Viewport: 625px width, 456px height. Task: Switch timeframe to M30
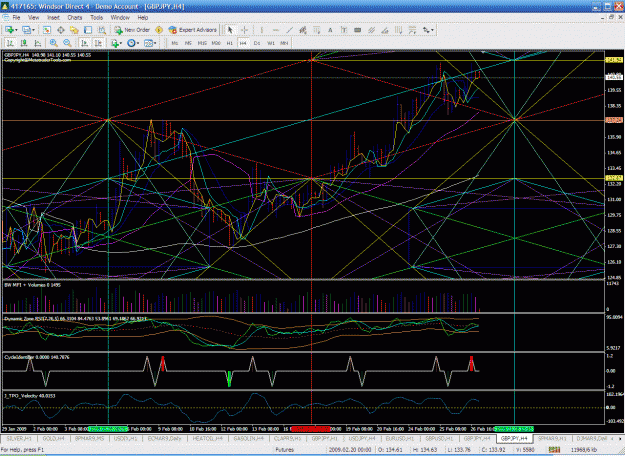pos(216,43)
